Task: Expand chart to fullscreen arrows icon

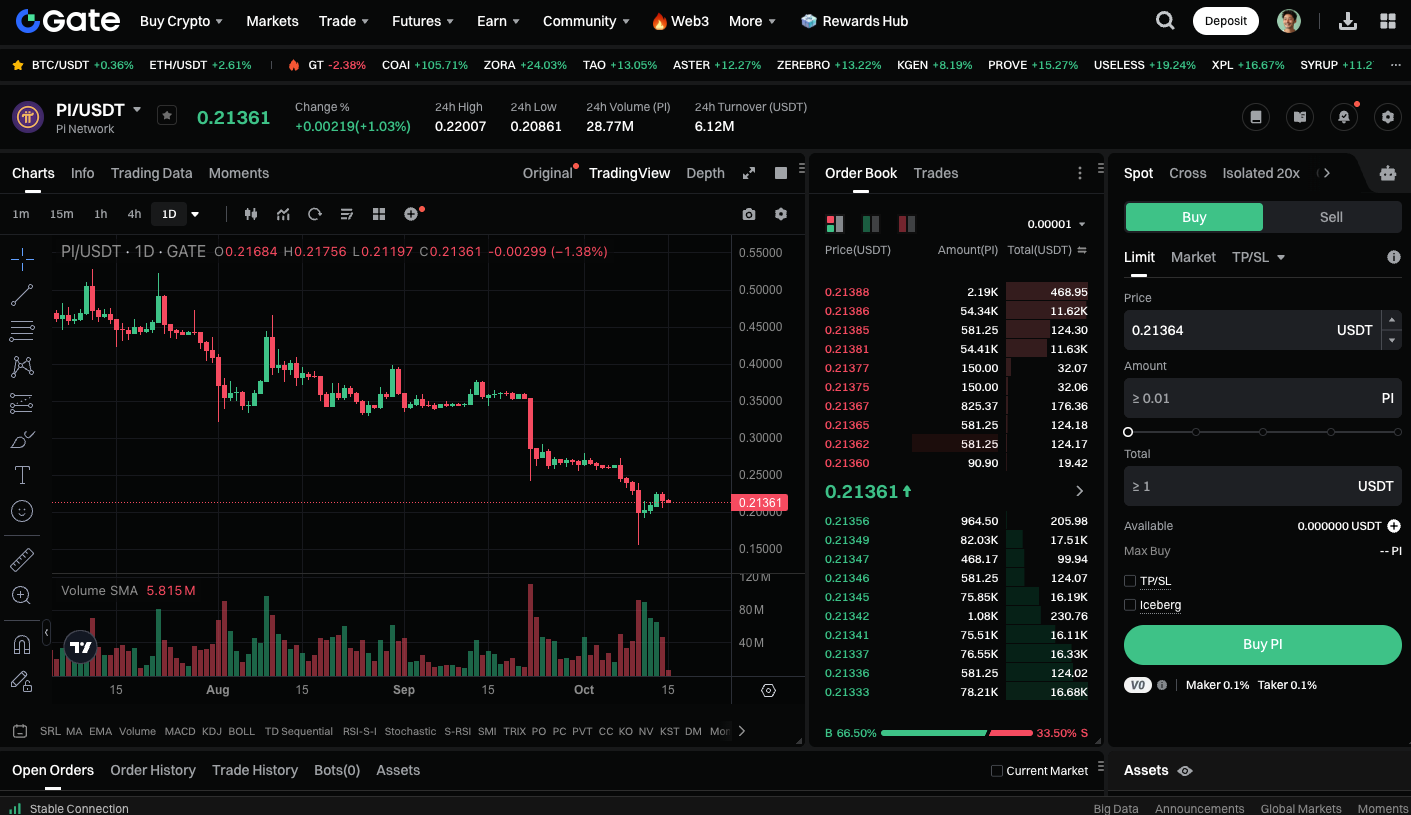Action: point(749,173)
